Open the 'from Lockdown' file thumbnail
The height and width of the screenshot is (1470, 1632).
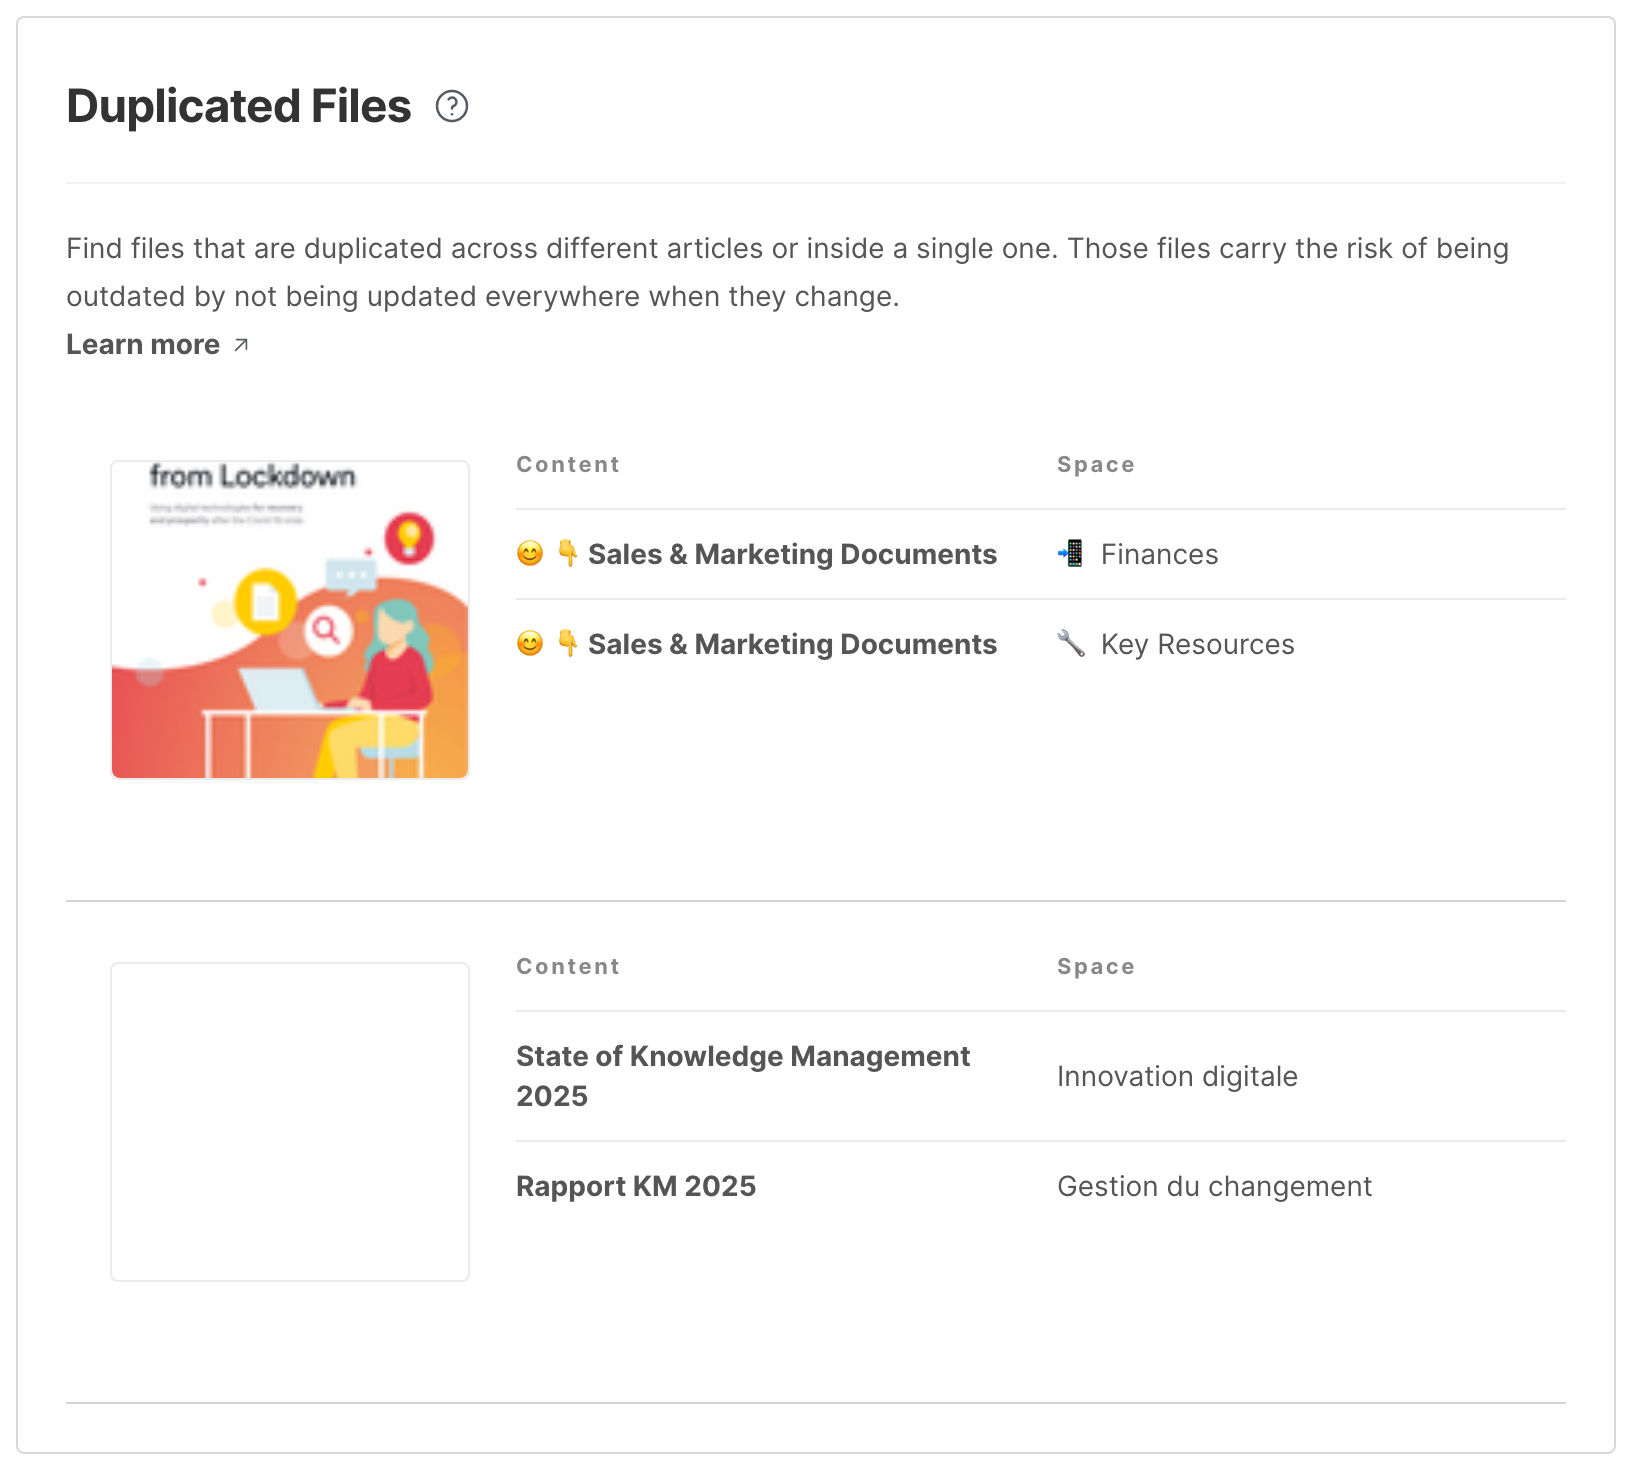(290, 620)
